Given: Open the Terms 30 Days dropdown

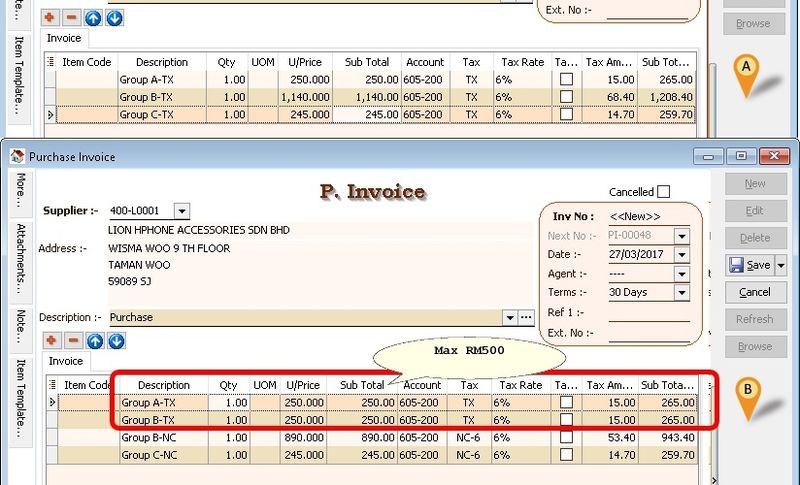Looking at the screenshot, I should coord(682,292).
